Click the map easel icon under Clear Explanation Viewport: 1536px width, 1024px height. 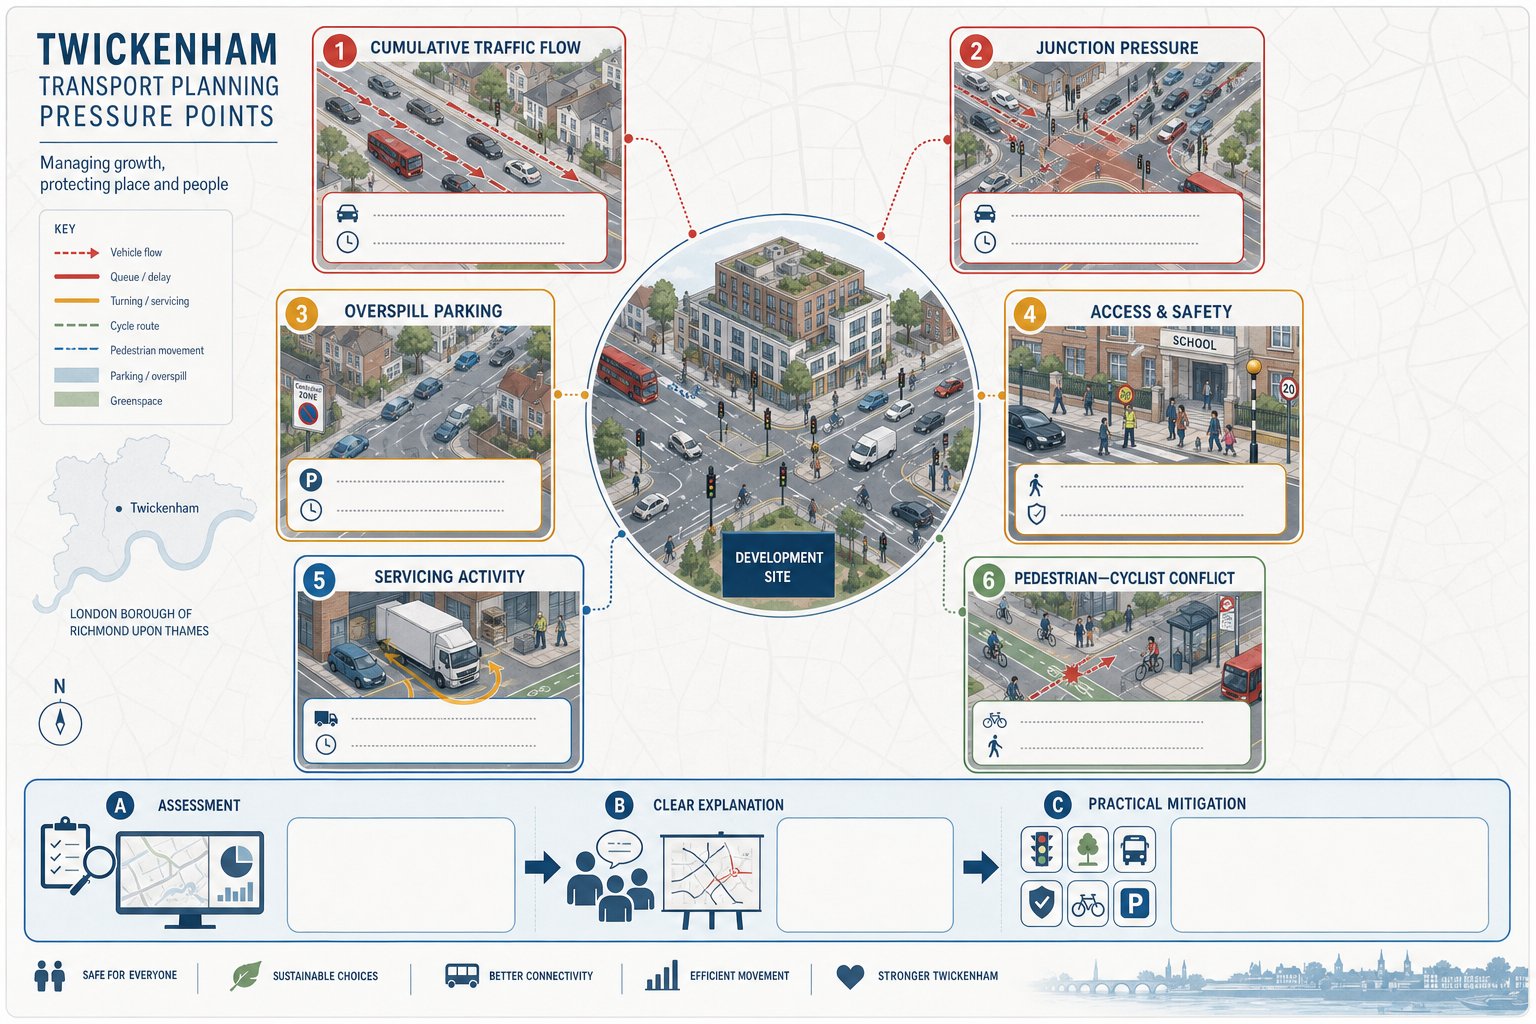point(712,880)
